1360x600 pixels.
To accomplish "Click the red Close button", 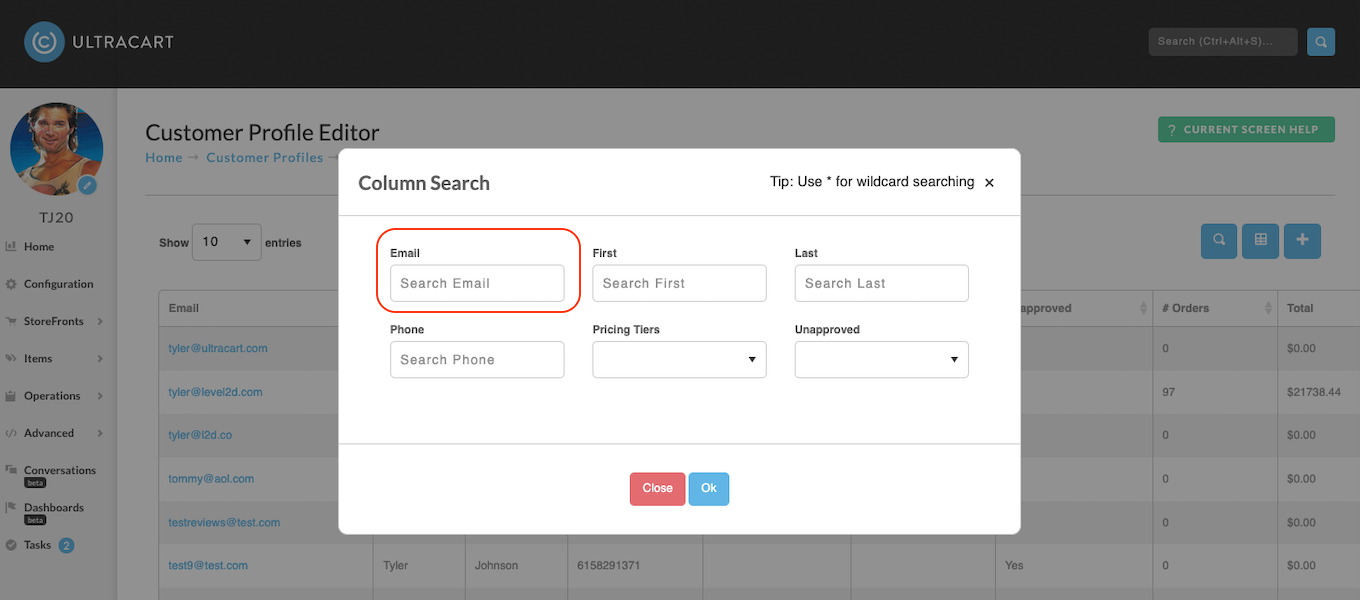I will pos(657,488).
